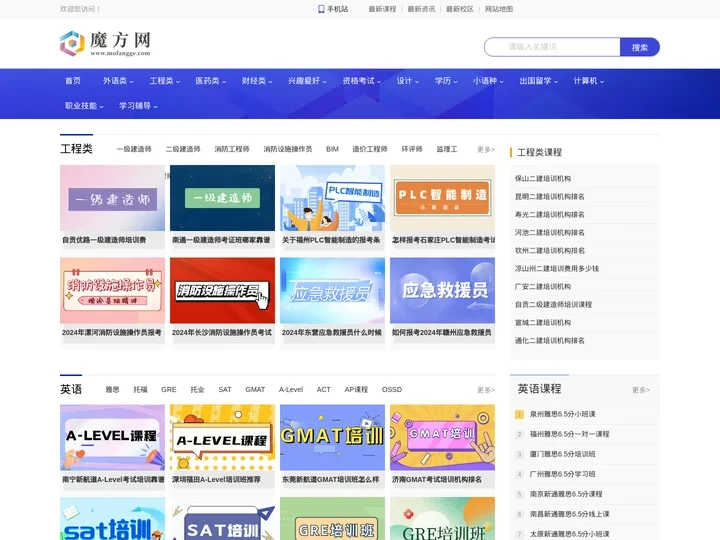This screenshot has height=540, width=720.
Task: Select the A-Level tab in 英语
Action: click(x=291, y=389)
